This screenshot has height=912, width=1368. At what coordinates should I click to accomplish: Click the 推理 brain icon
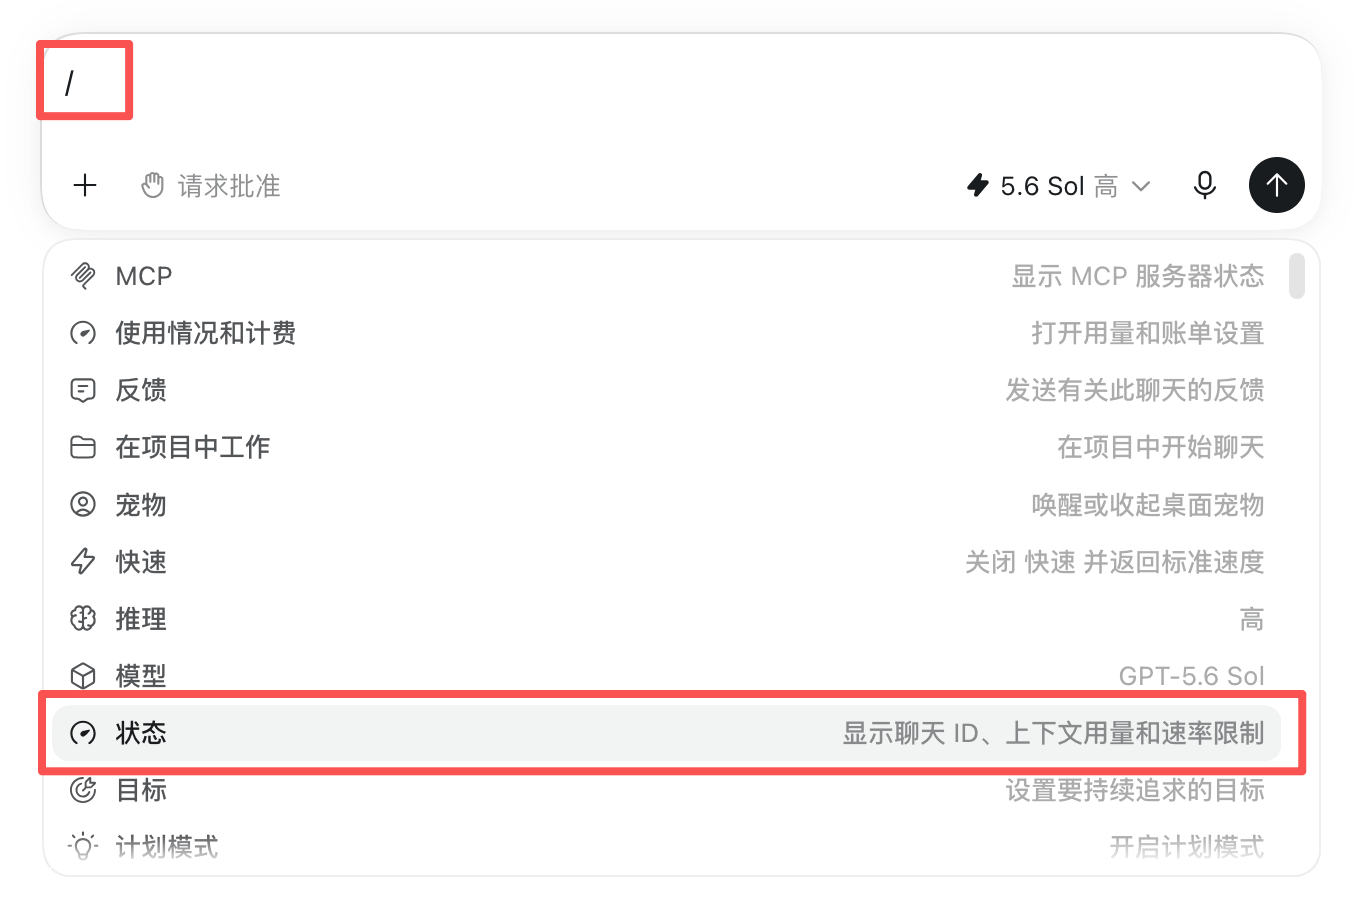83,619
